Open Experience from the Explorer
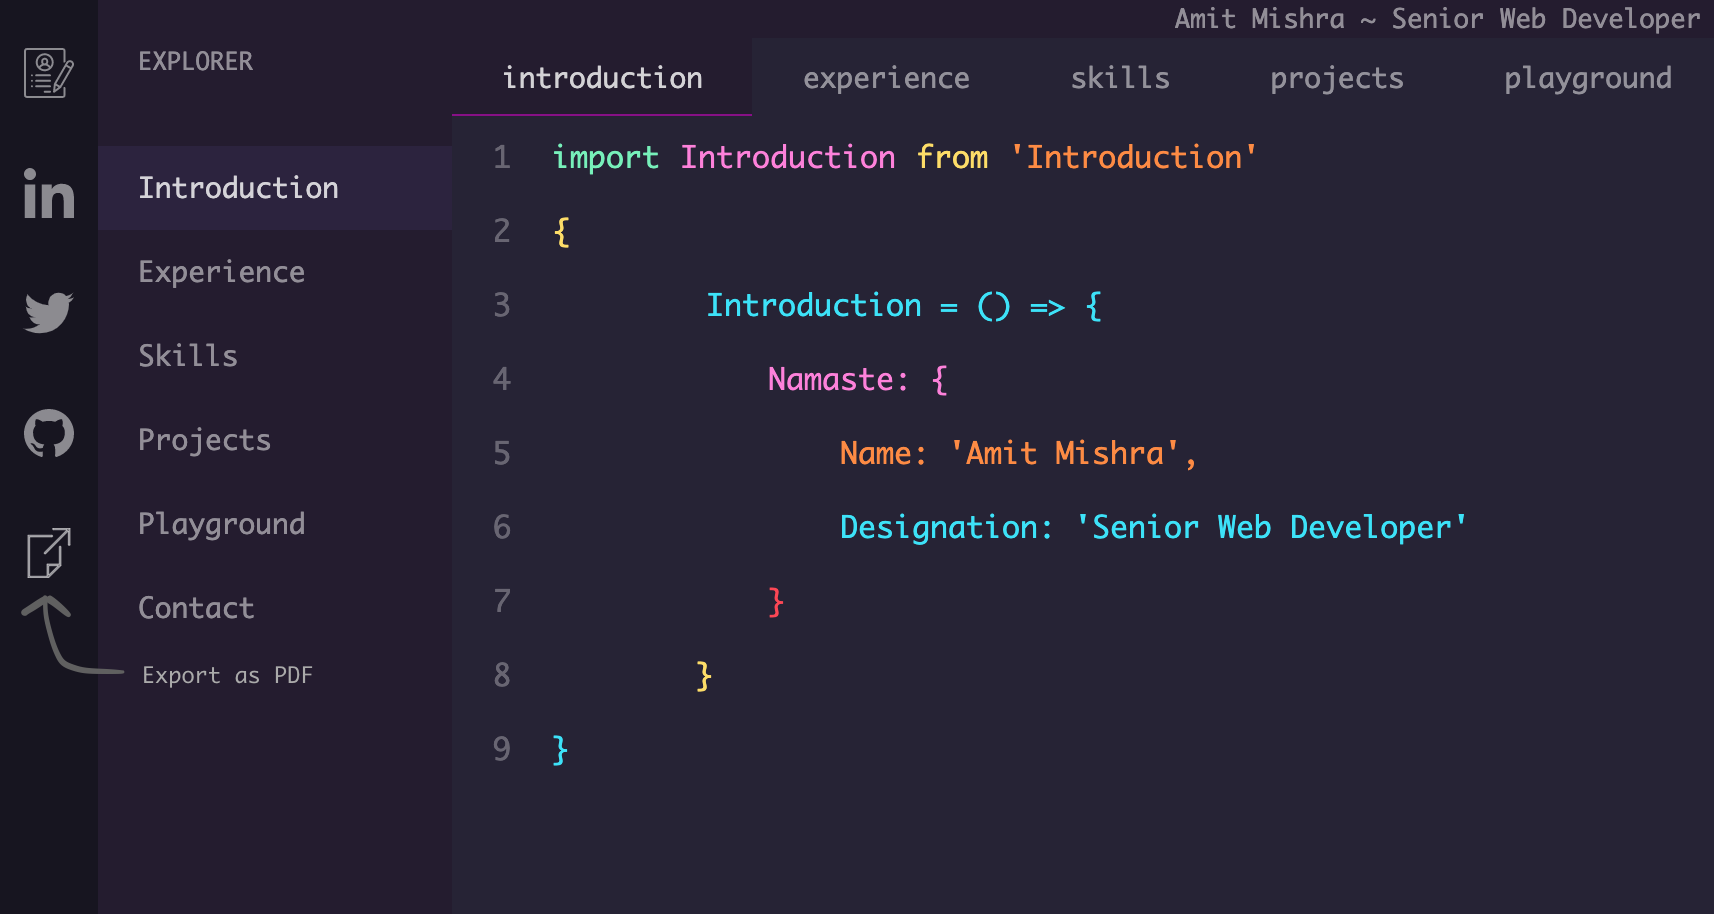Viewport: 1714px width, 914px height. pos(221,271)
